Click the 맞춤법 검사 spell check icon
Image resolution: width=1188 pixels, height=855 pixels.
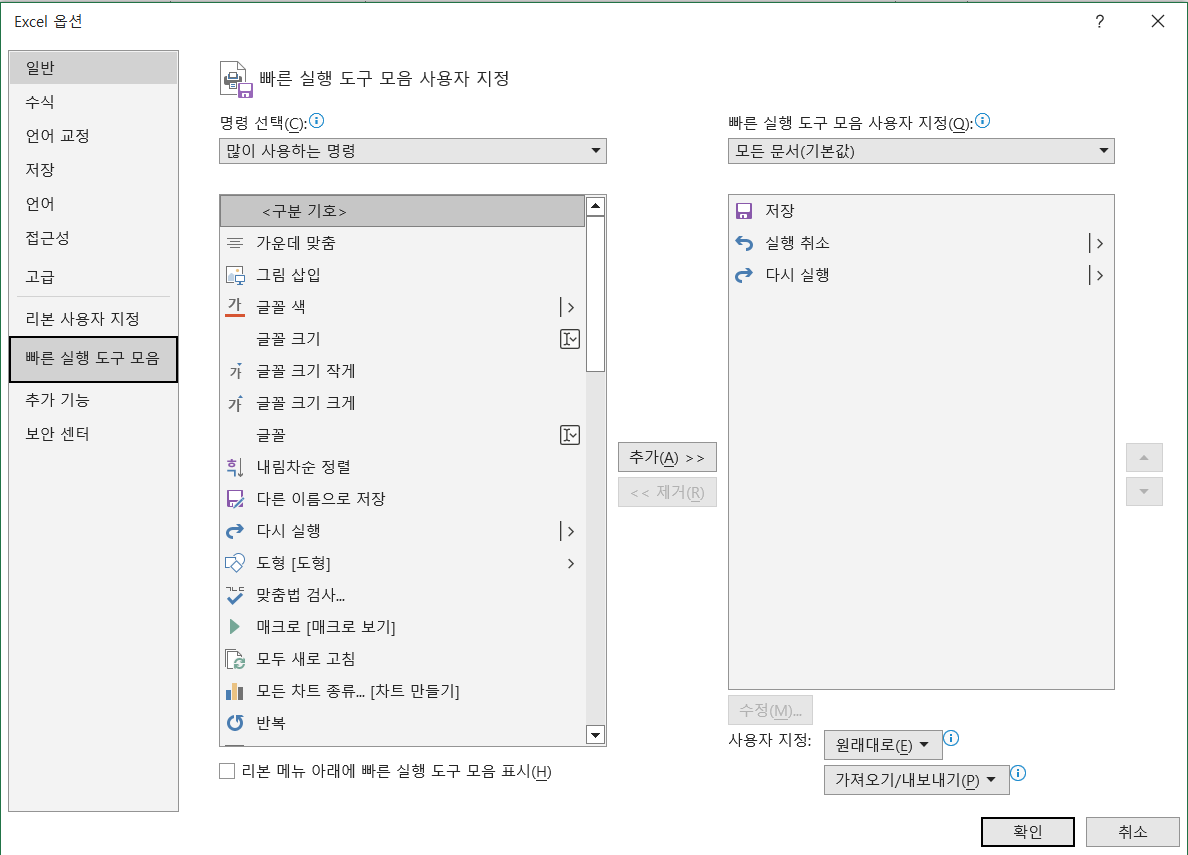click(235, 595)
